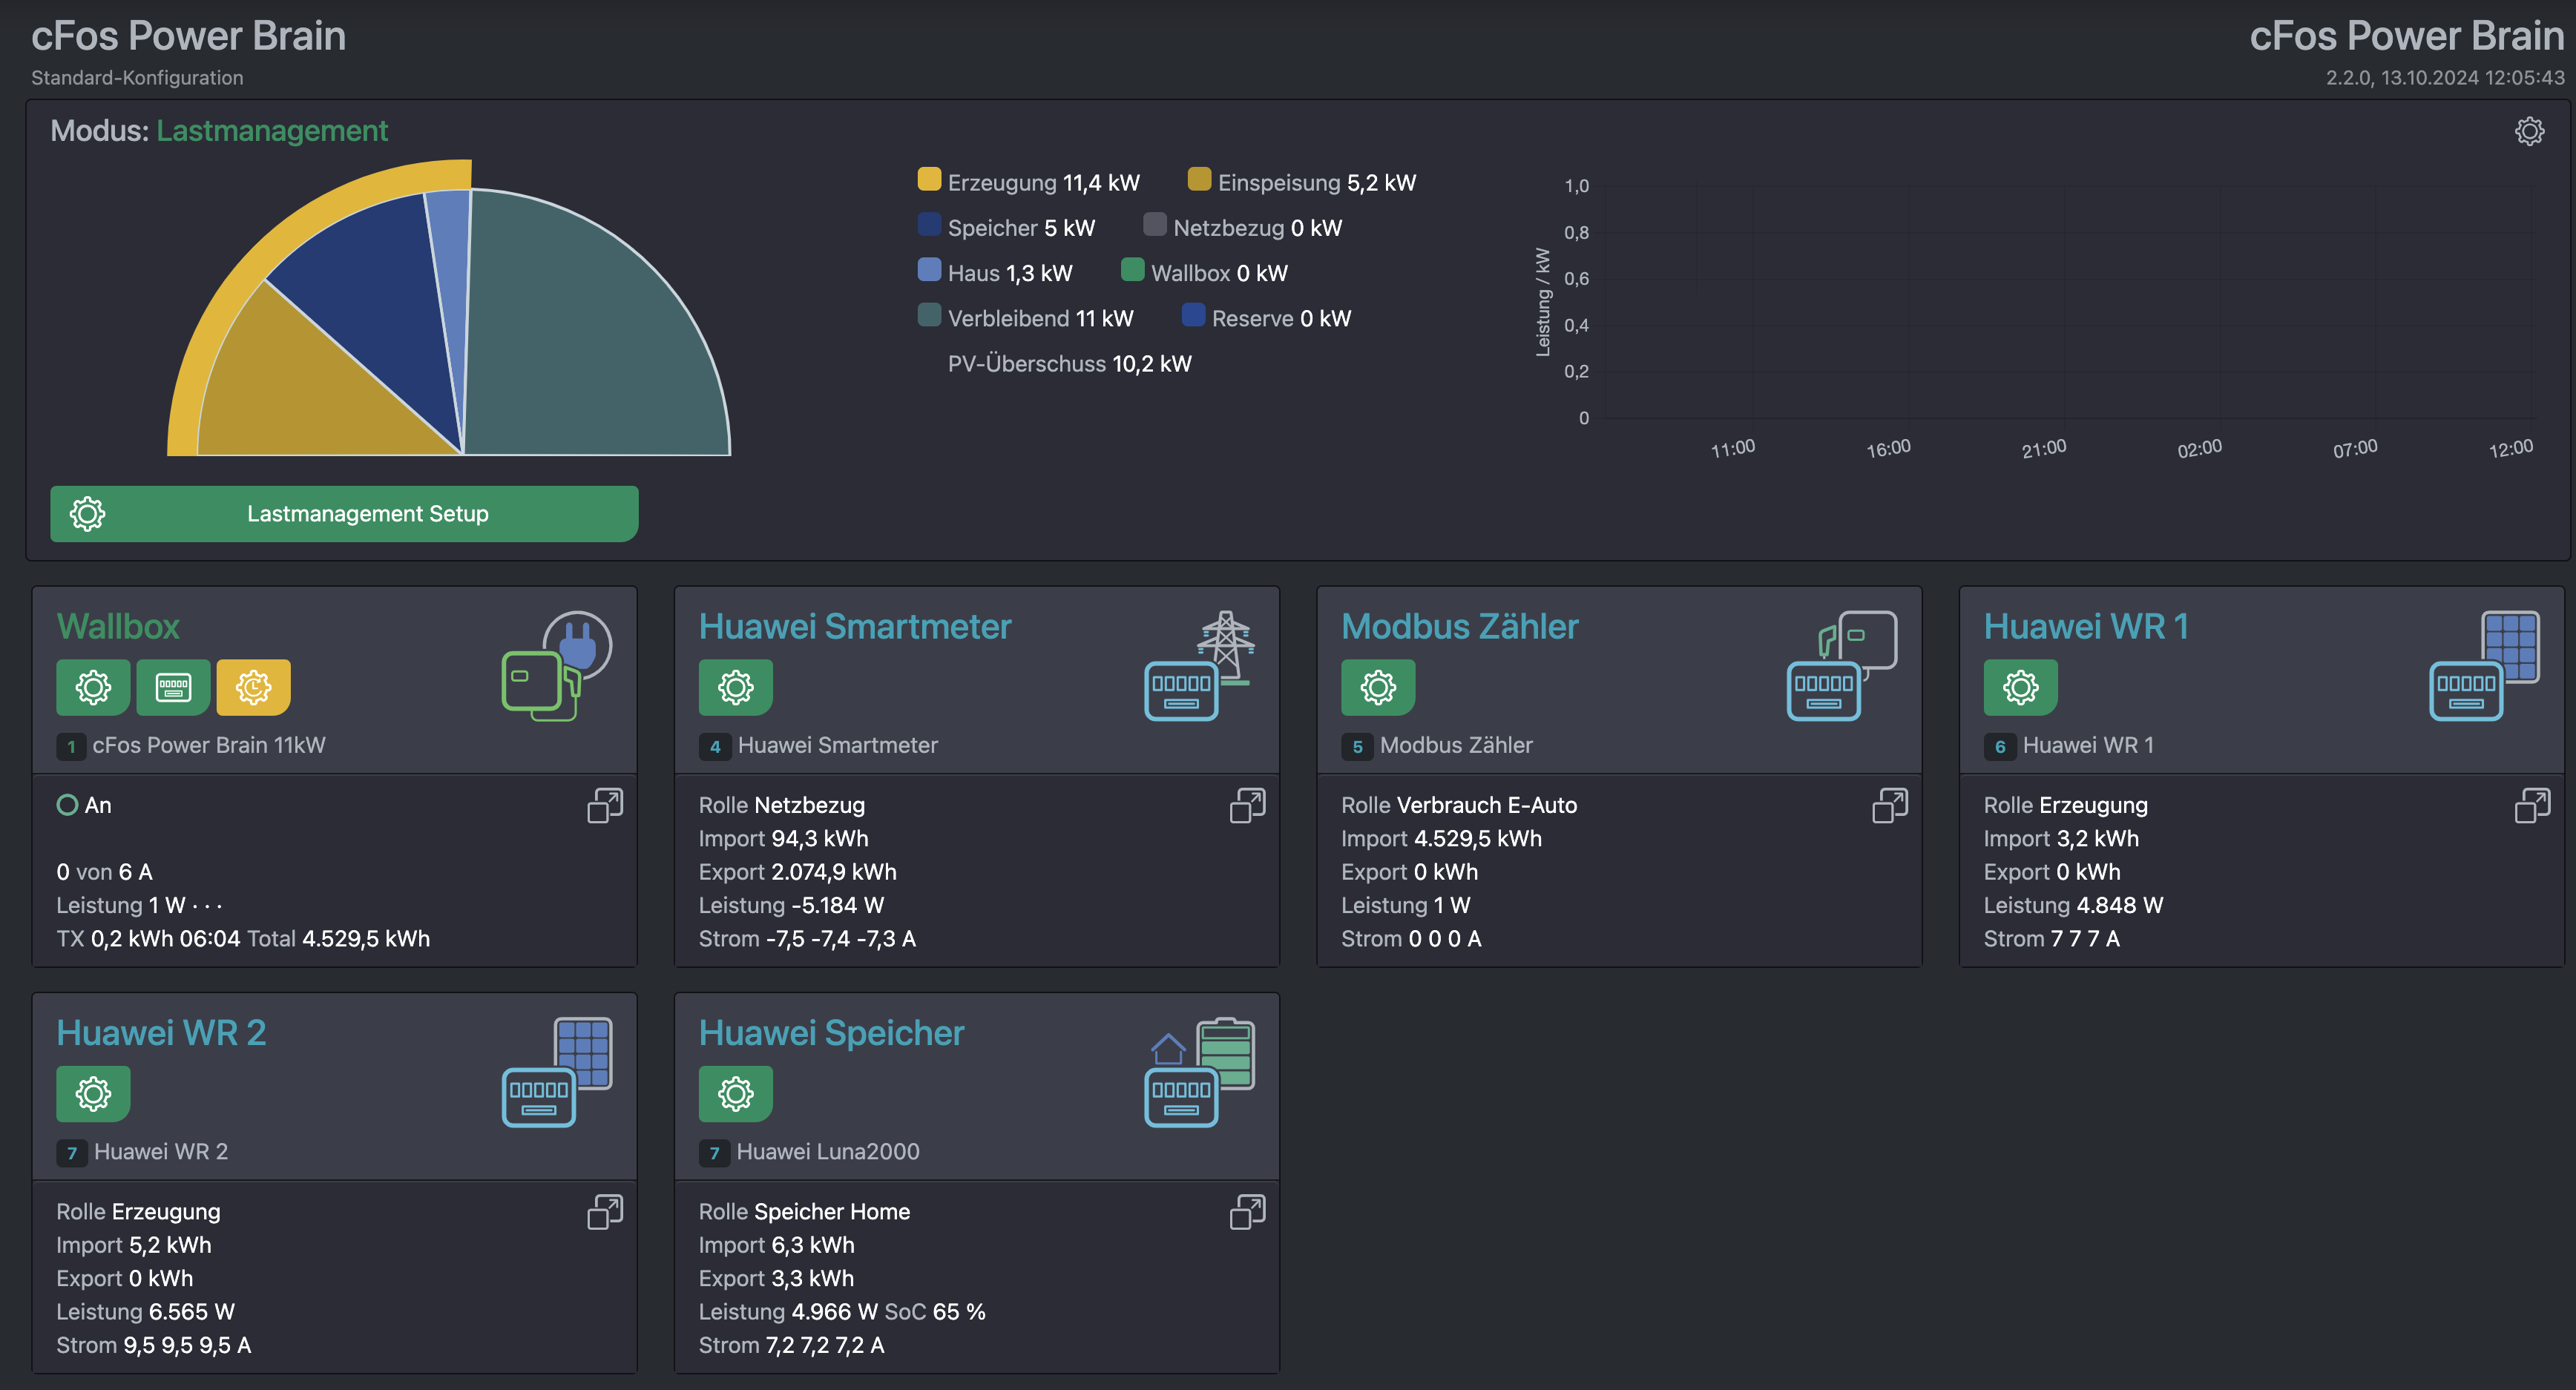This screenshot has height=1390, width=2576.
Task: Toggle the Wallbox An status circle
Action: click(67, 805)
